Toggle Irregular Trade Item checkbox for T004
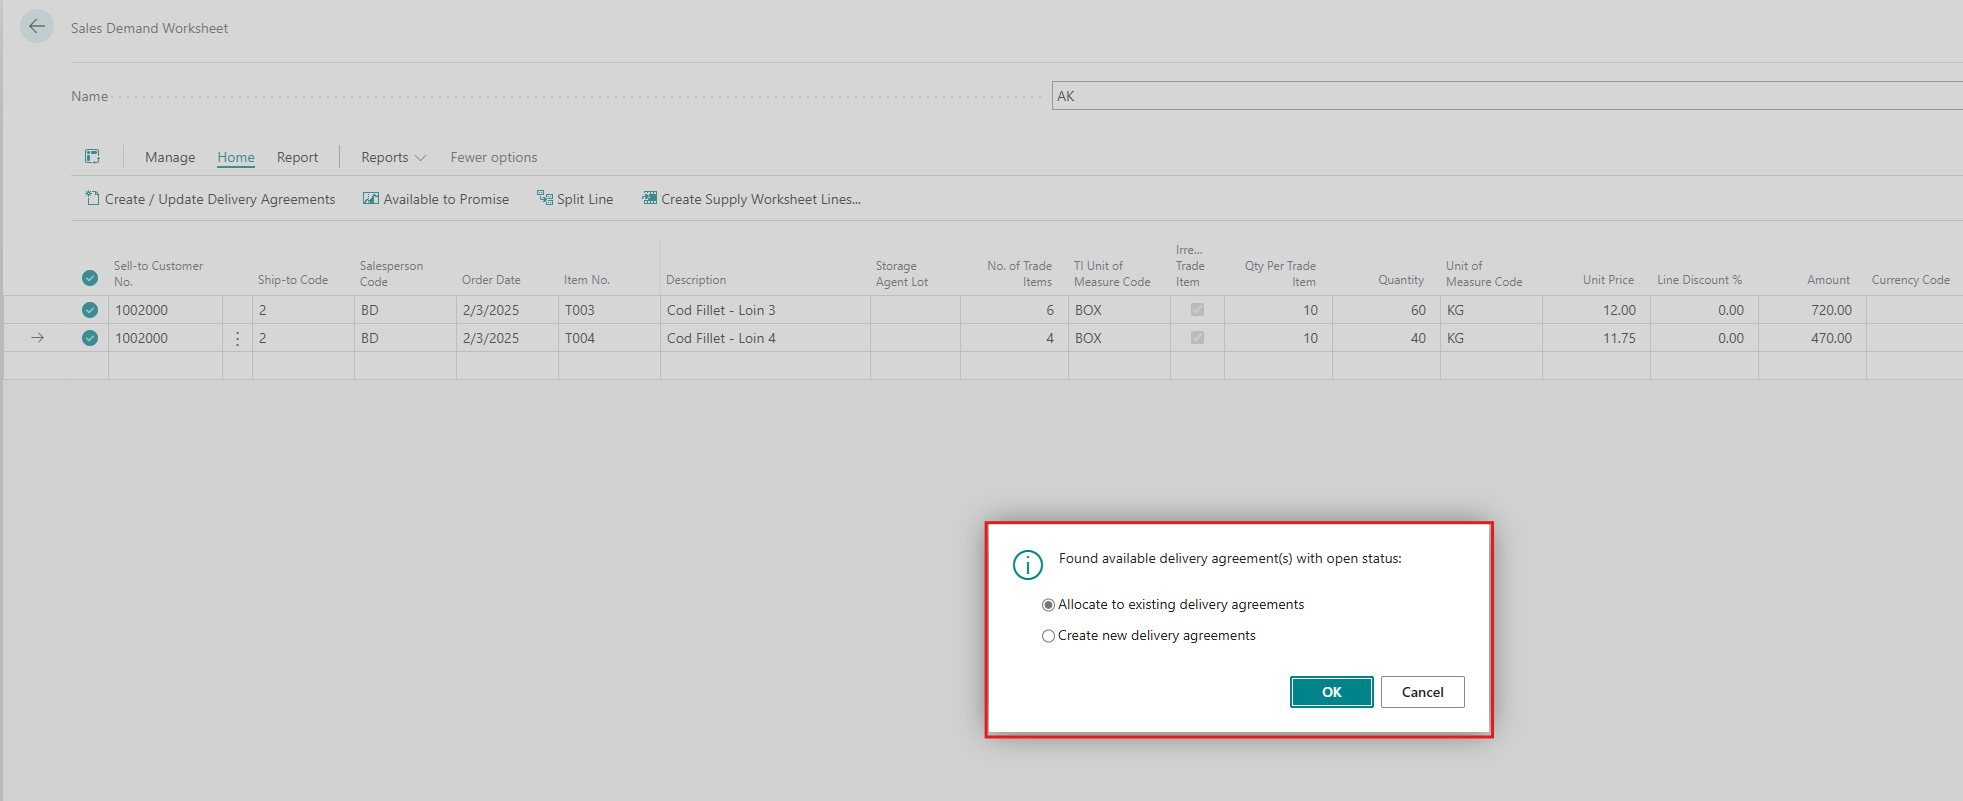Viewport: 1963px width, 801px height. [x=1197, y=338]
